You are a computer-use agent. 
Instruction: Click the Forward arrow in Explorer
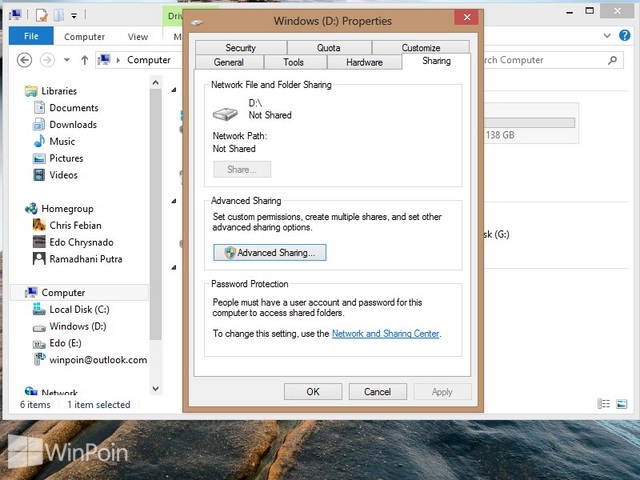47,60
